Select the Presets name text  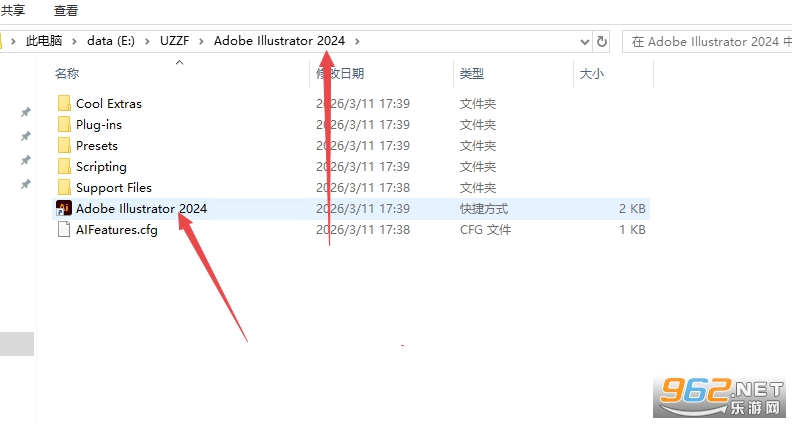(x=97, y=146)
